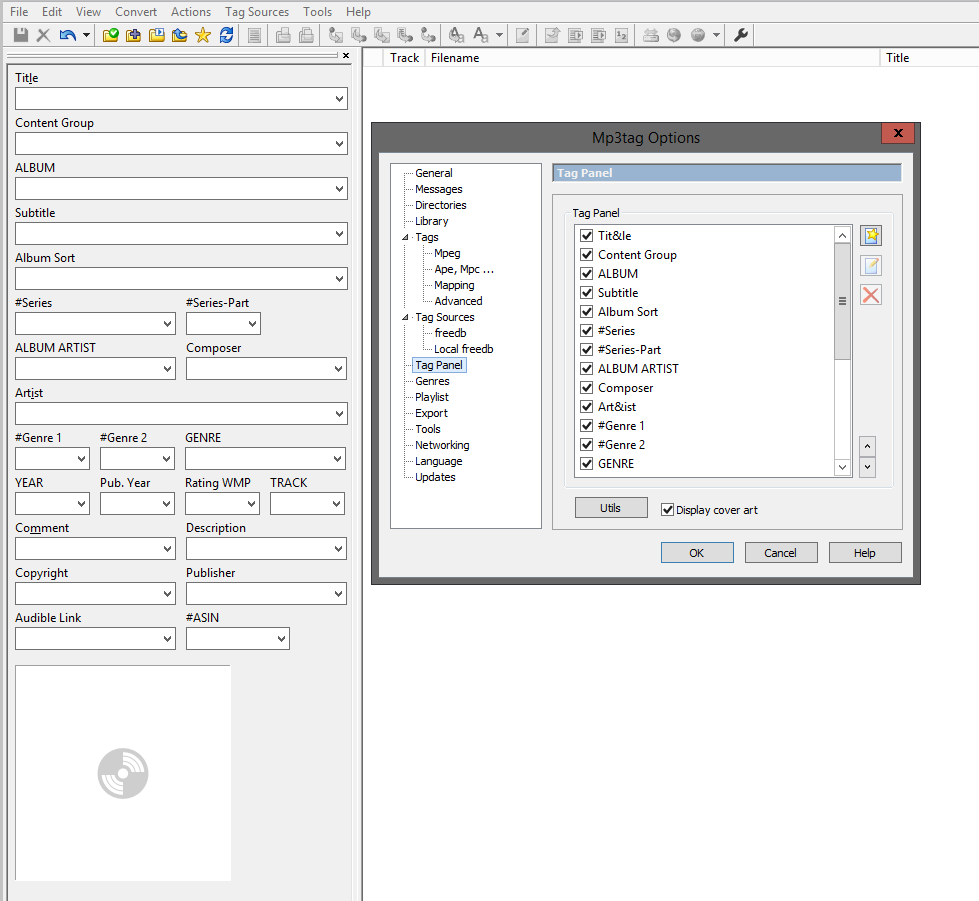Close the tag panel with small X
The image size is (979, 901).
[x=346, y=56]
